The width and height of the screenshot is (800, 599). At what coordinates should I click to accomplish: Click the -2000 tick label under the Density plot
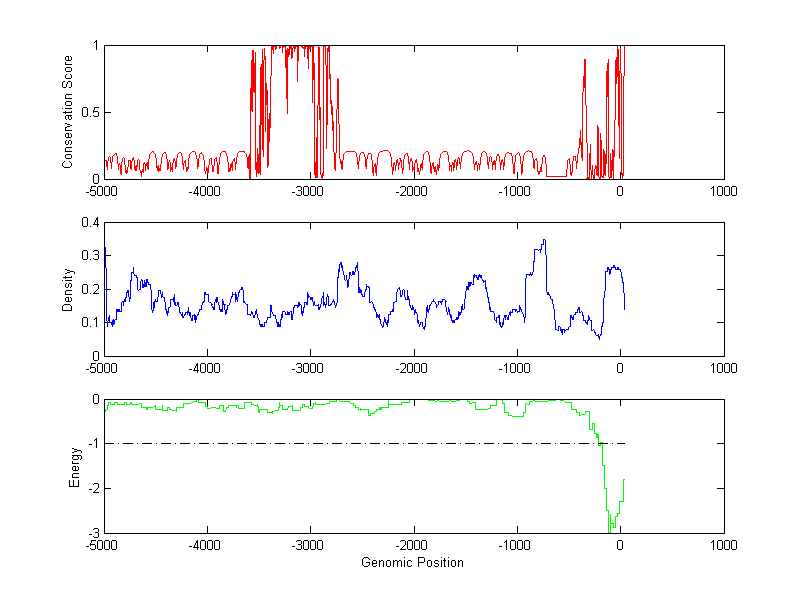[x=413, y=368]
